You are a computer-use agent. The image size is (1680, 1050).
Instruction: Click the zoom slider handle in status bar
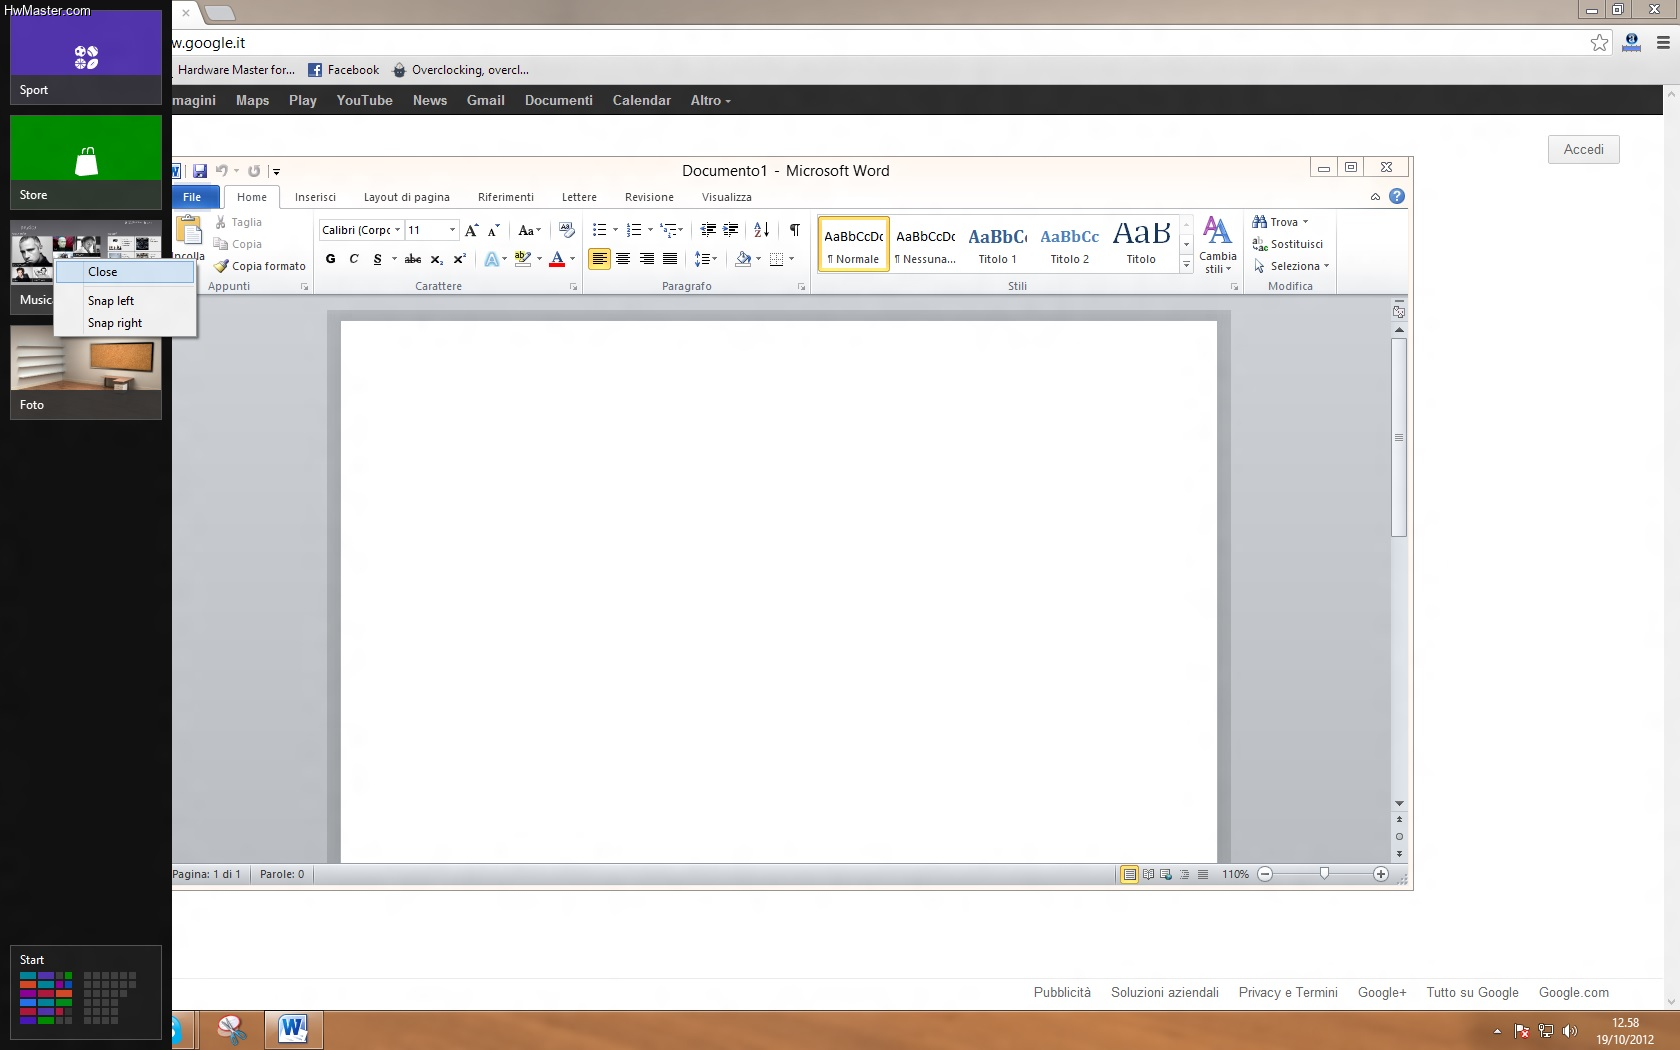click(x=1324, y=874)
